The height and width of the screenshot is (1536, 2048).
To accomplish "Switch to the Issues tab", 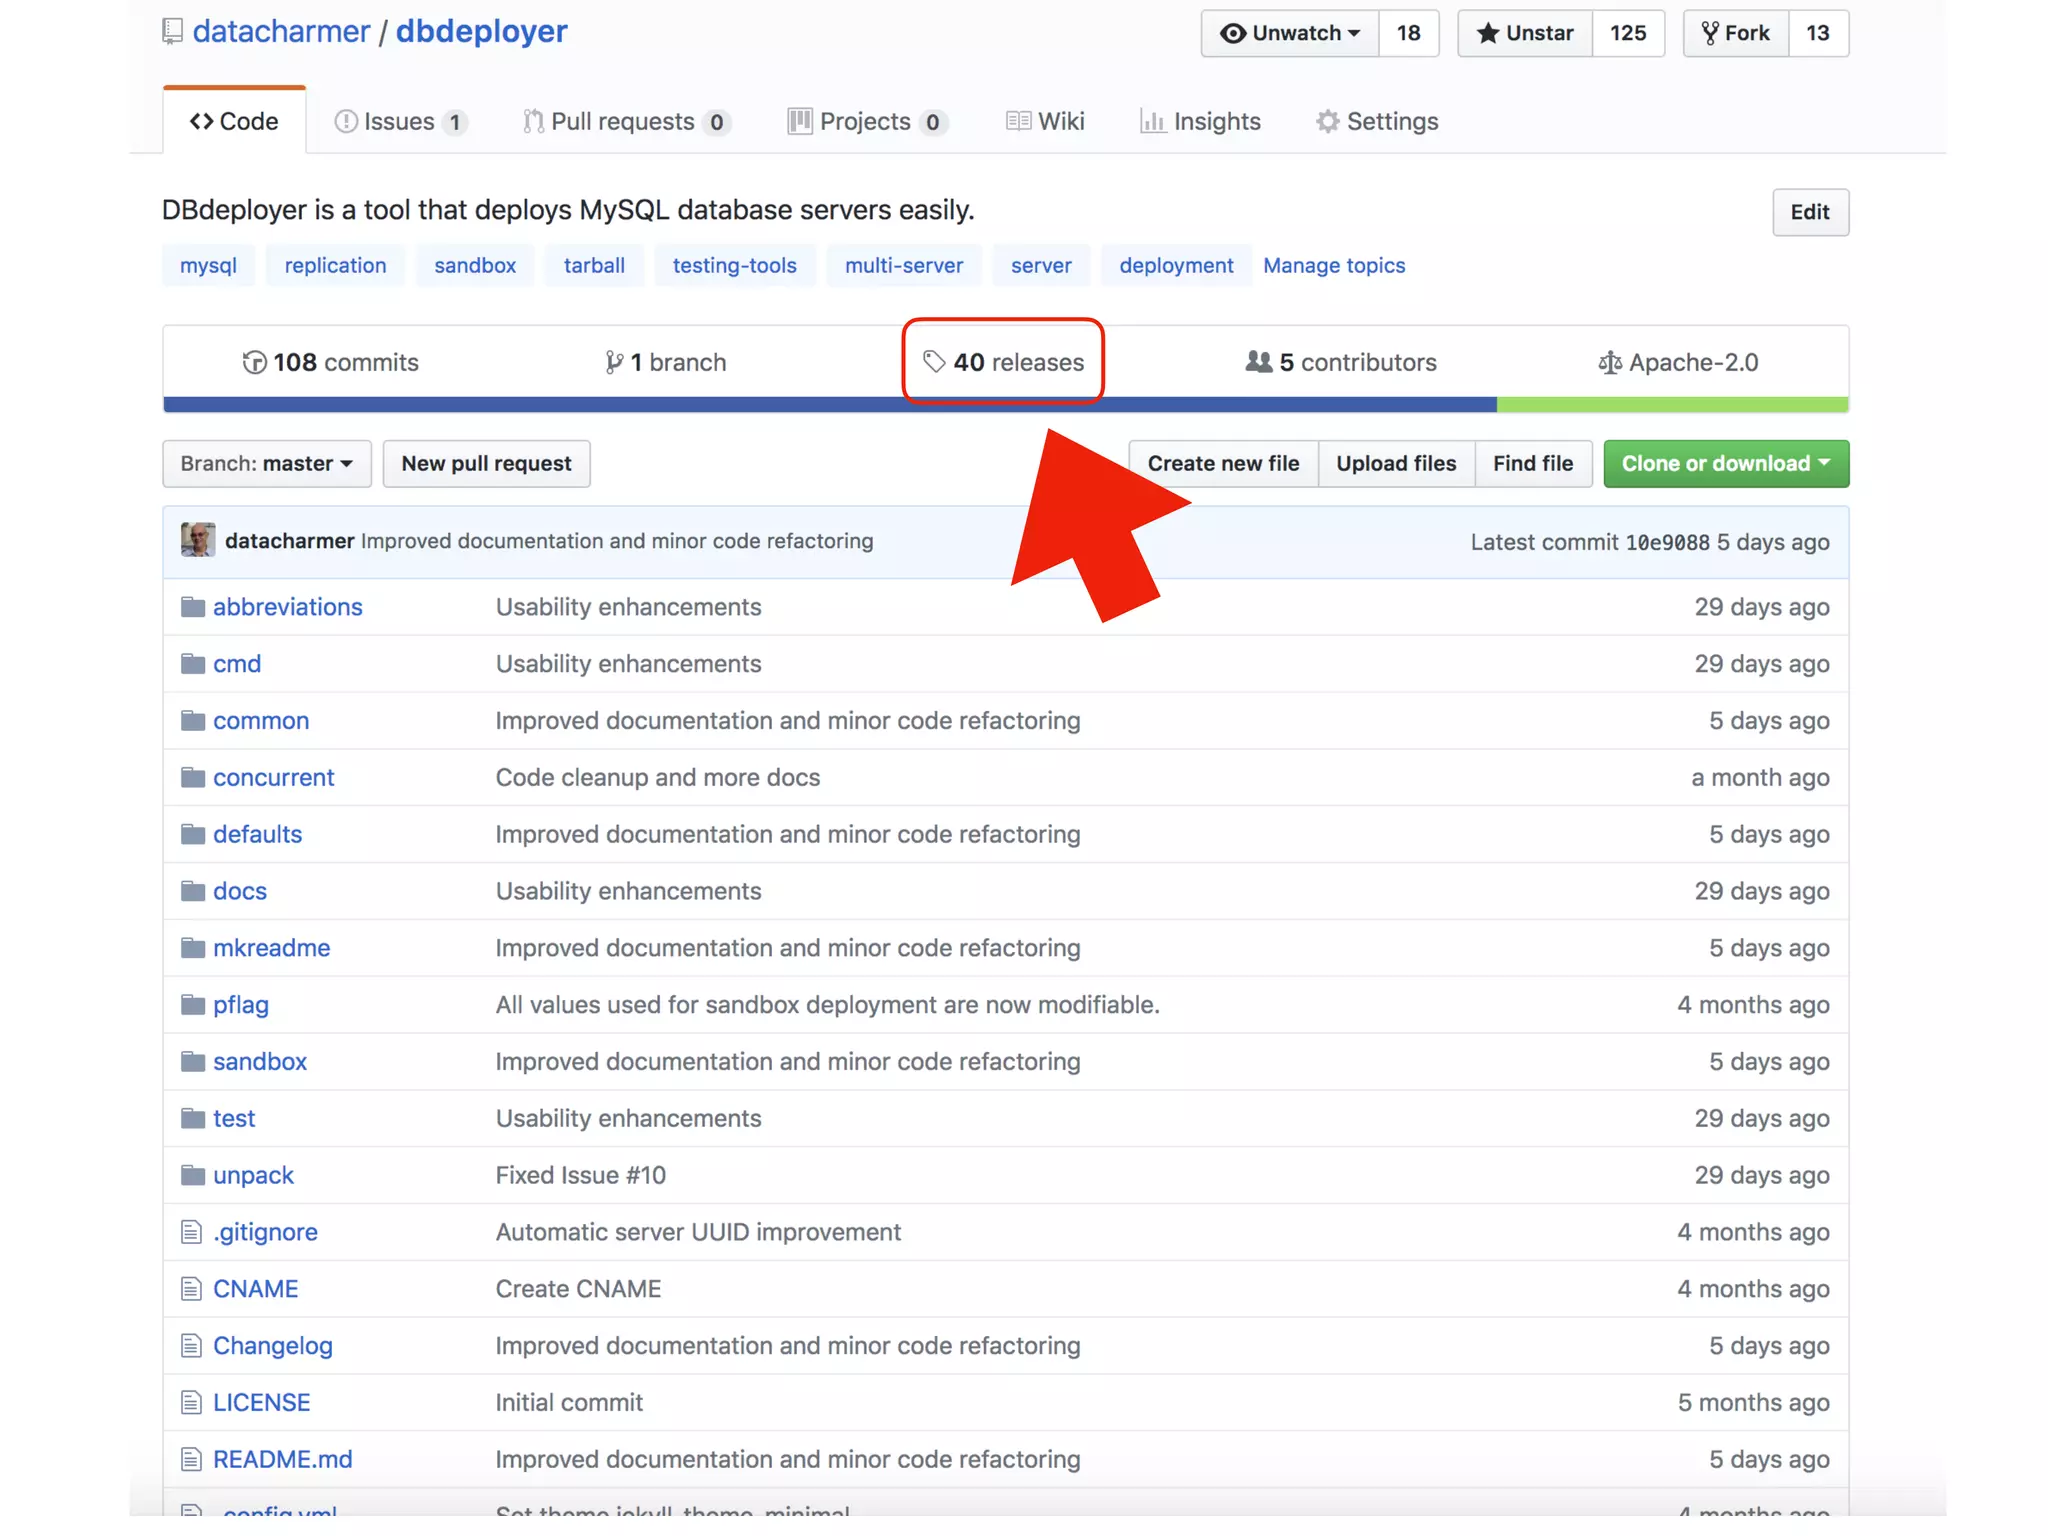I will click(x=399, y=121).
